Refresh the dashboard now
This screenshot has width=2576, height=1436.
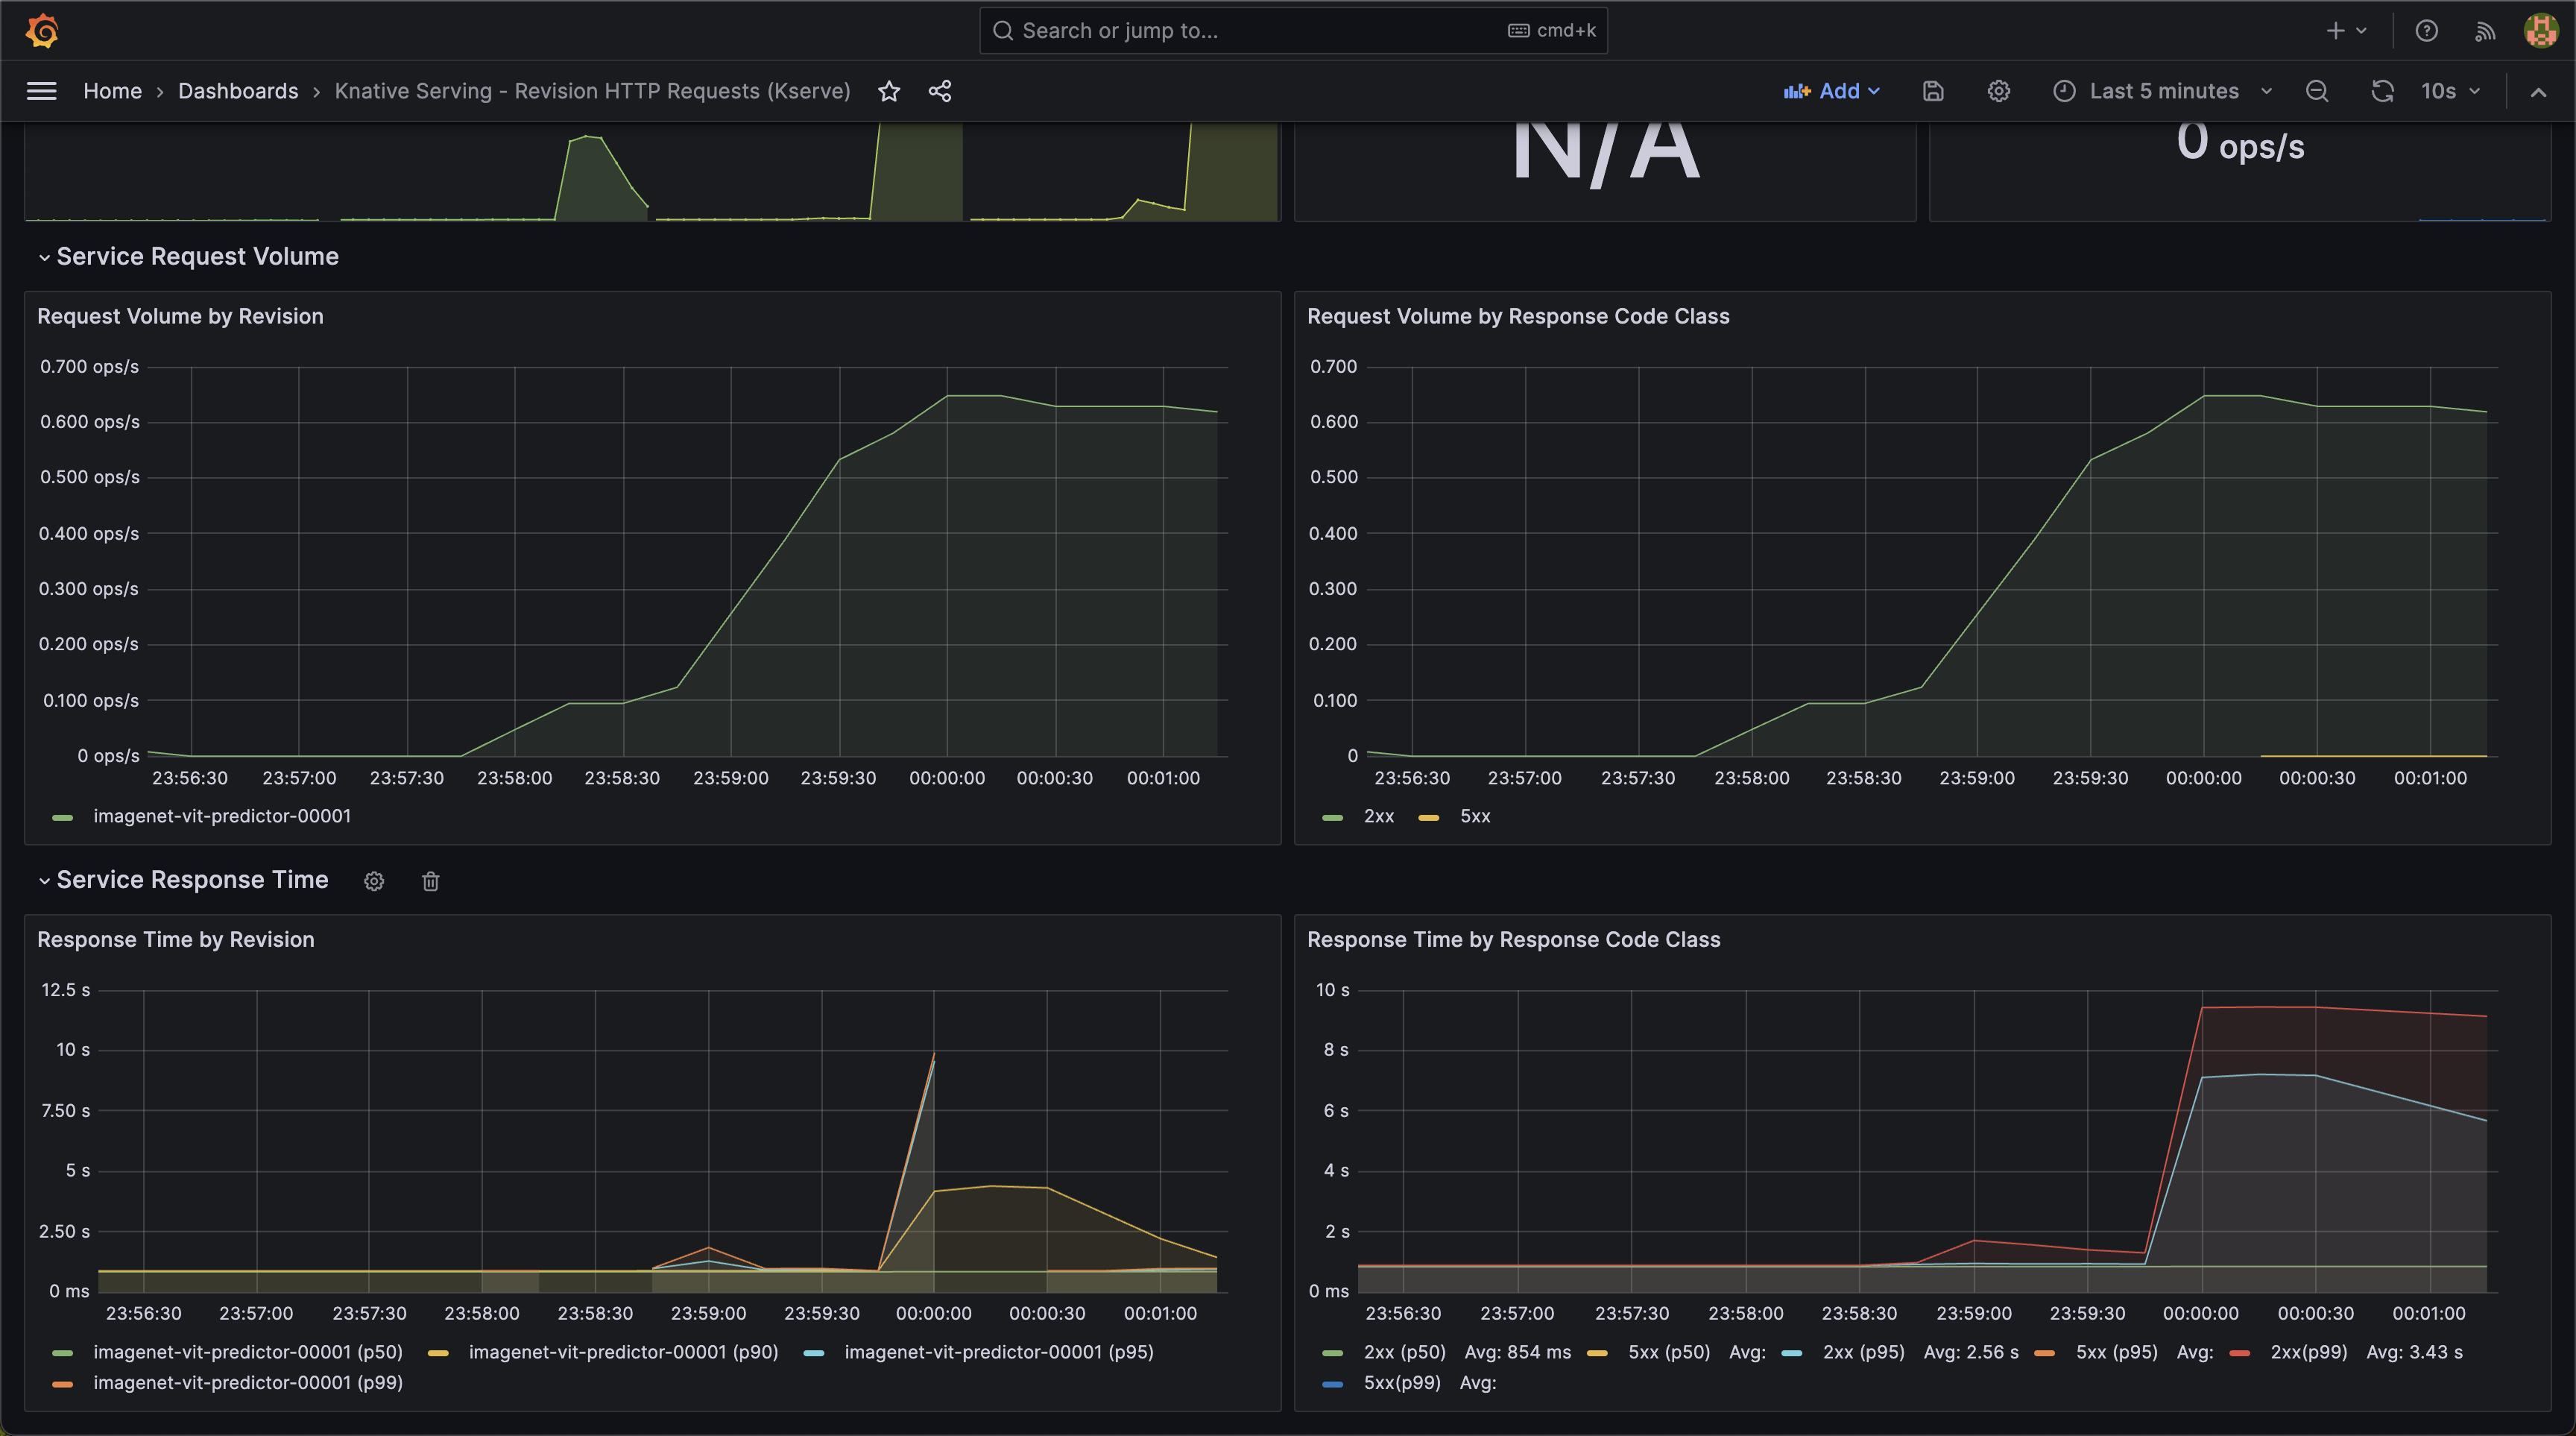click(x=2382, y=91)
